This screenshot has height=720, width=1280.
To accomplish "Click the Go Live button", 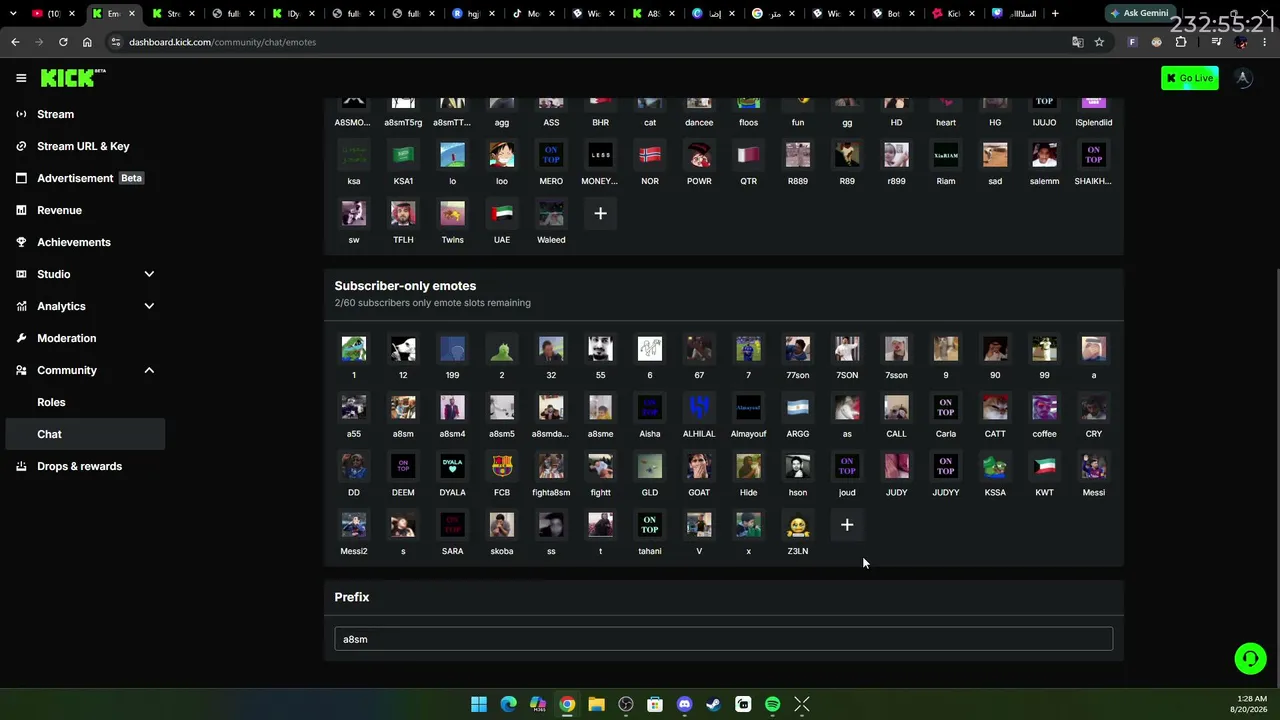I will click(1189, 78).
